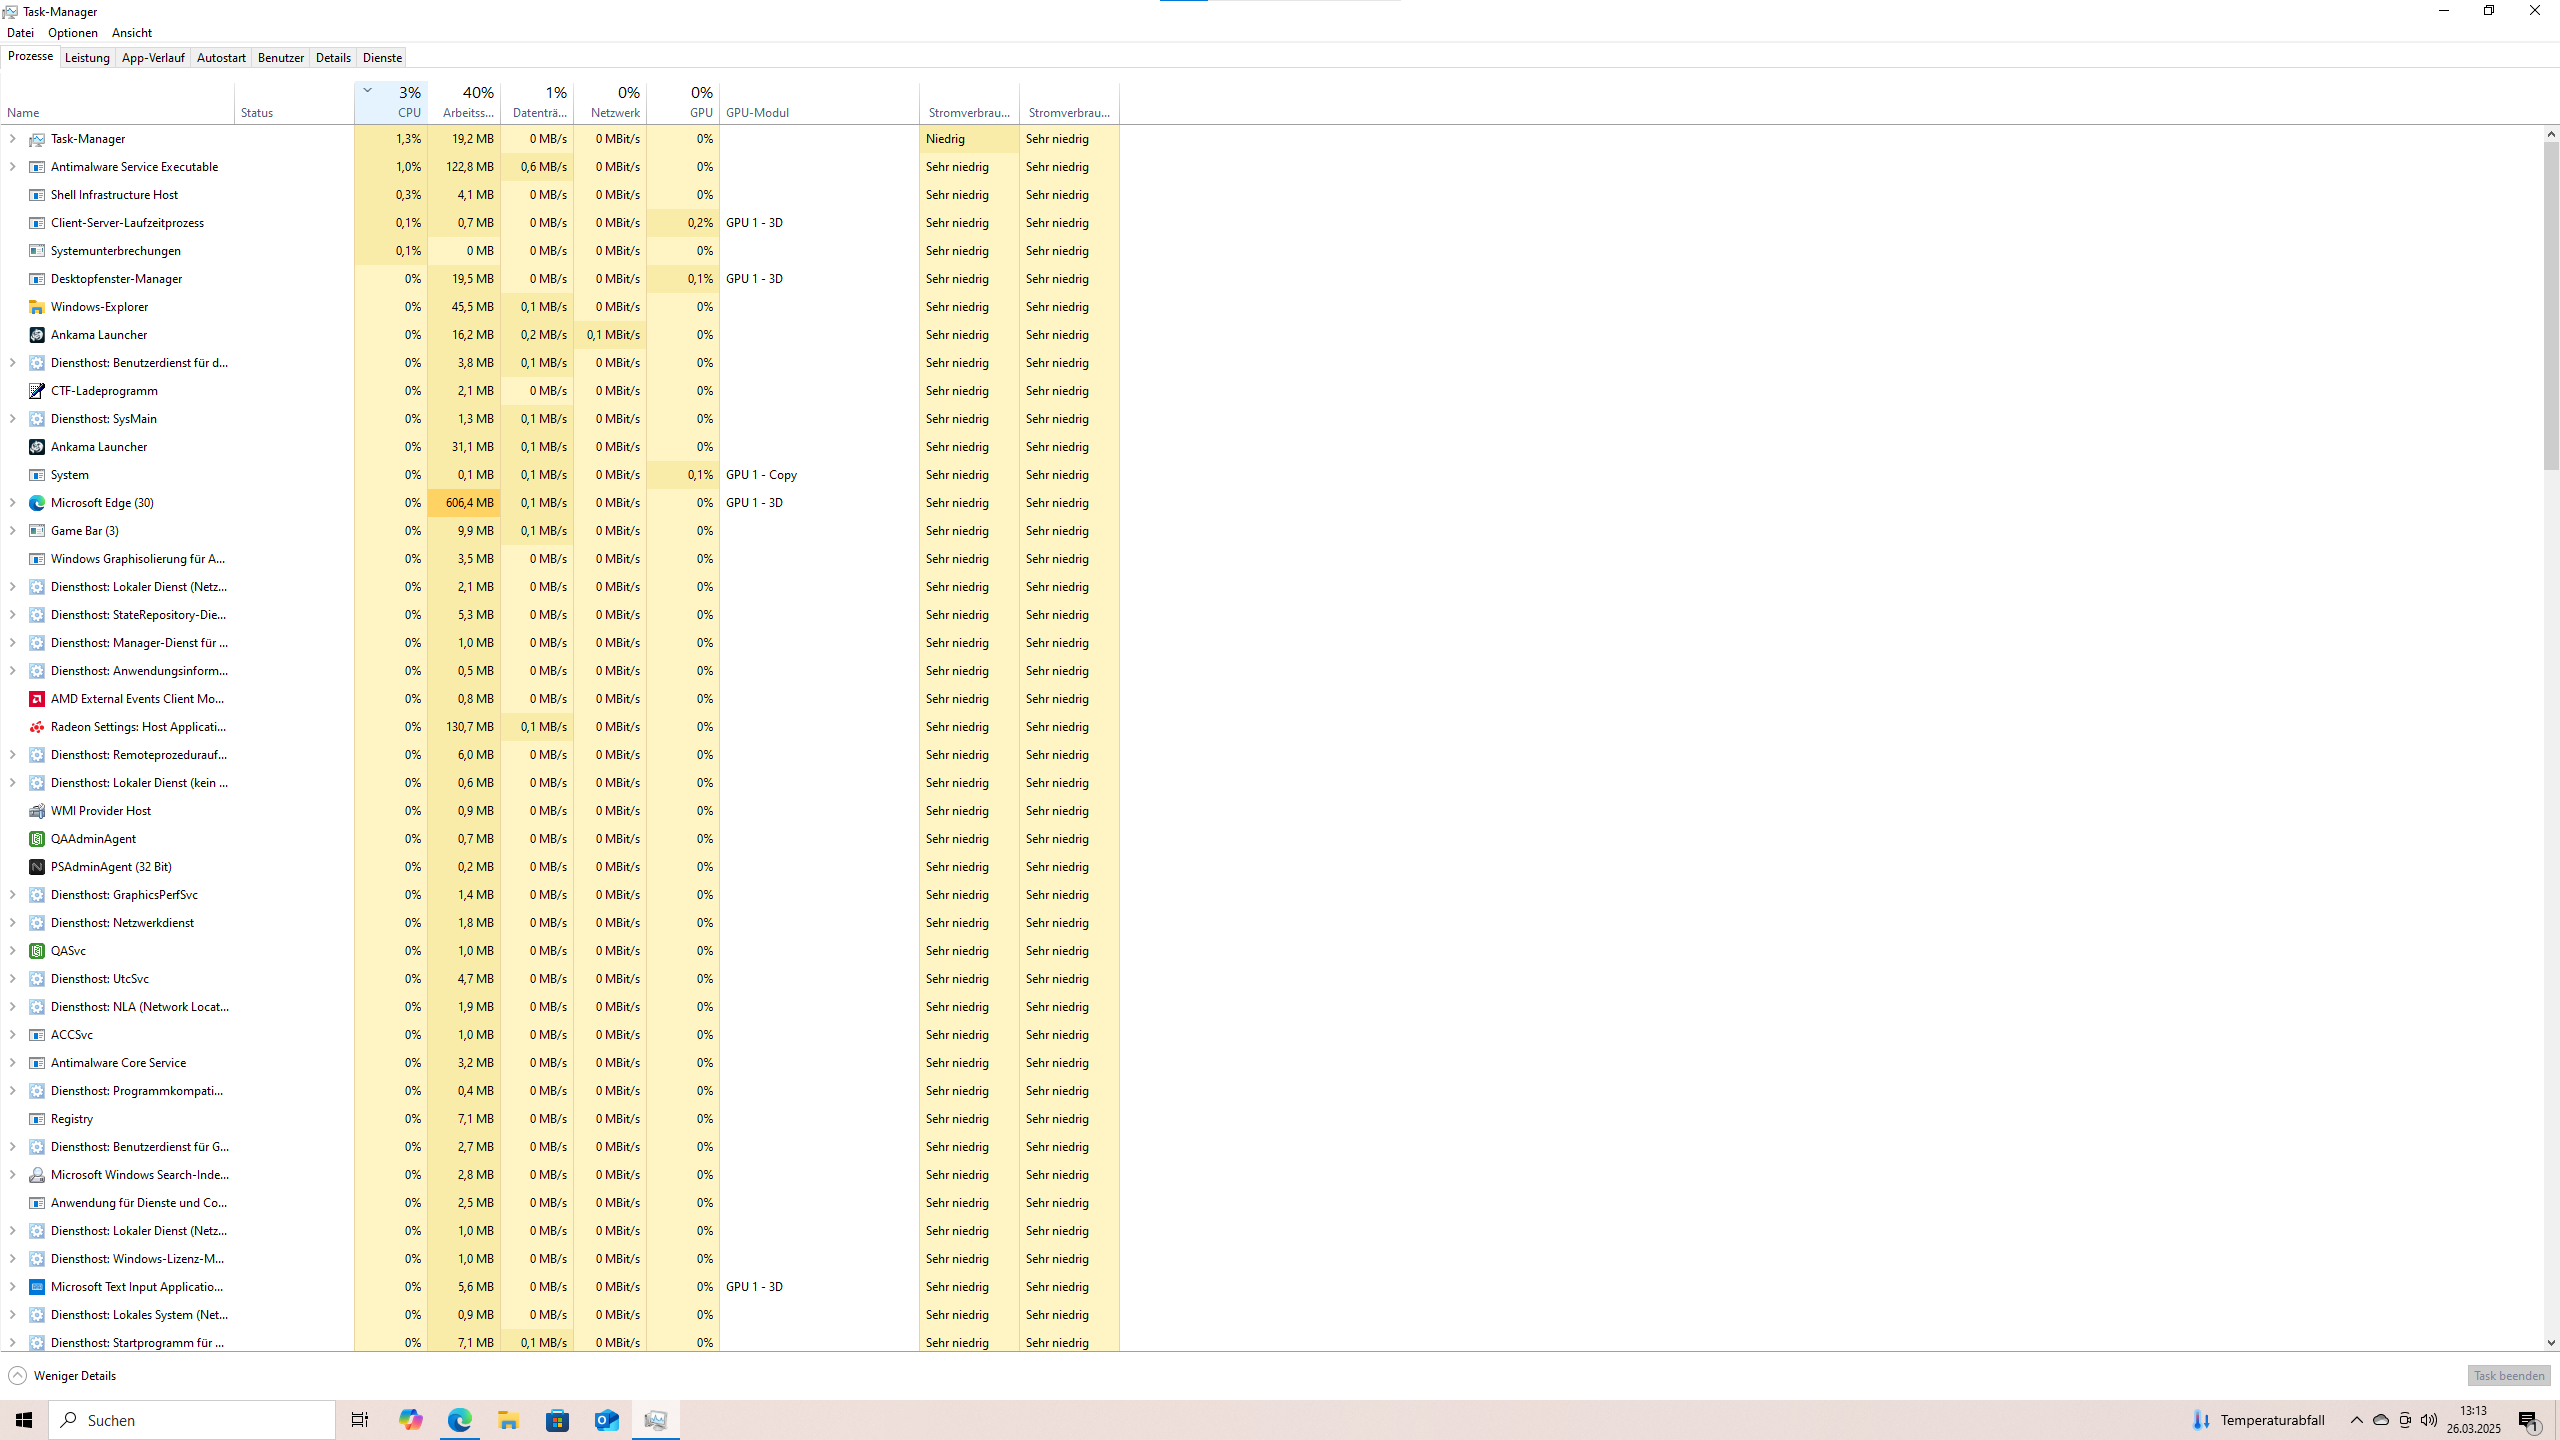Image resolution: width=2560 pixels, height=1440 pixels.
Task: Expand the Antimalware Service Executable entry
Action: point(12,167)
